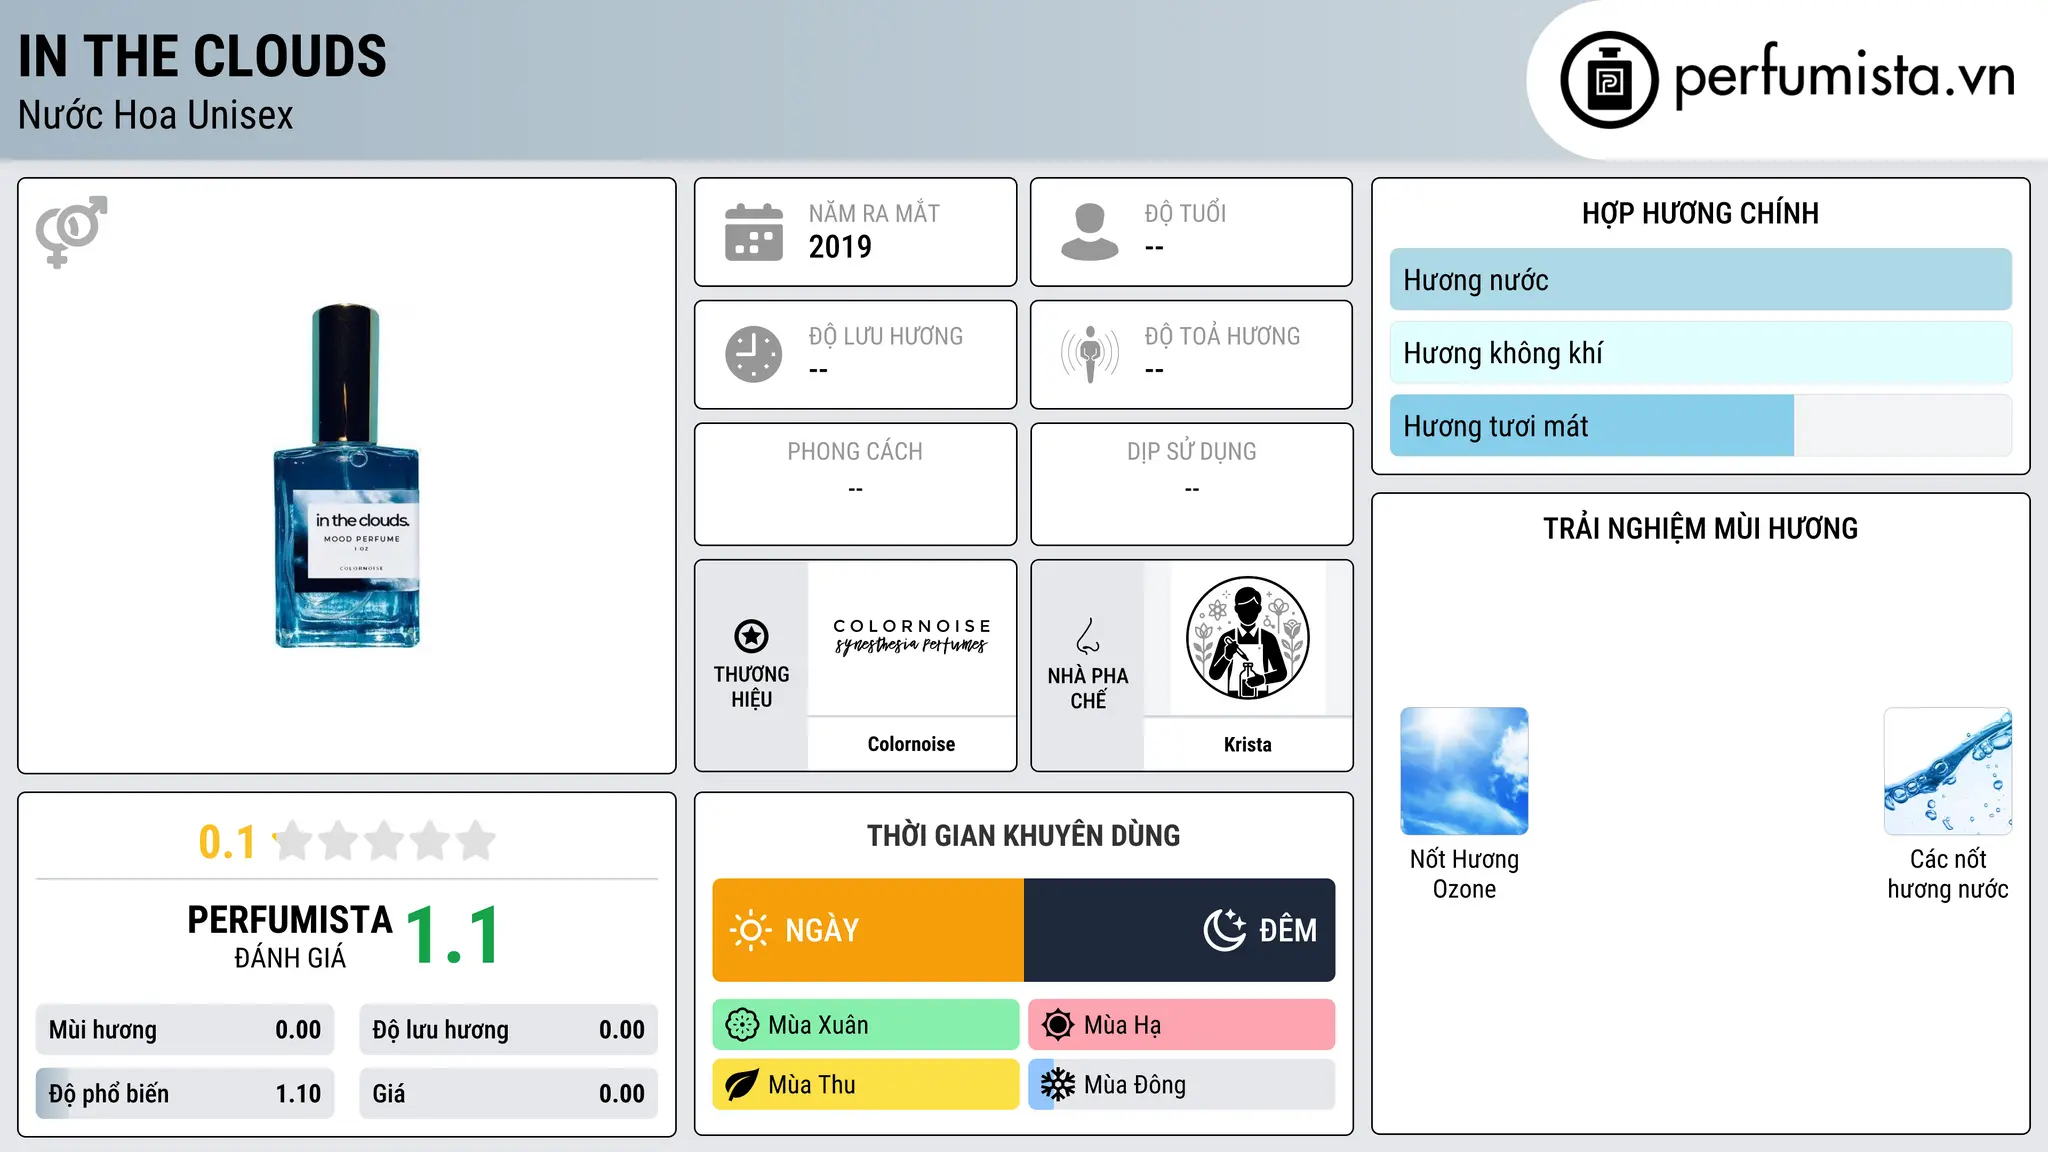Click the Độ phổ biến score row
This screenshot has width=2048, height=1152.
point(185,1094)
